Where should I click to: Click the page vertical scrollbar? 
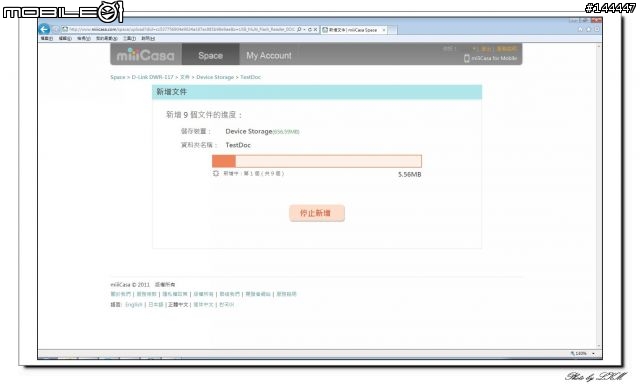(599, 196)
